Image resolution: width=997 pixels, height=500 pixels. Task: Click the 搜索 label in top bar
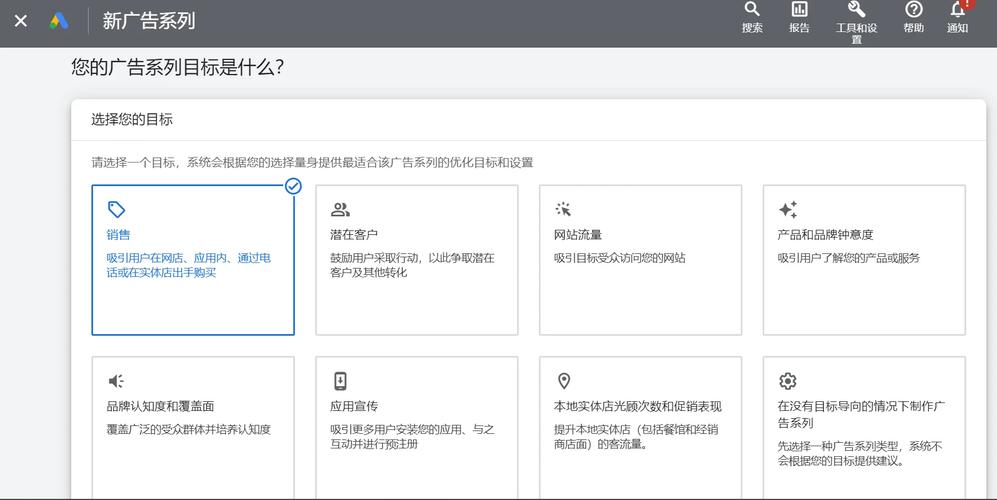(x=752, y=28)
